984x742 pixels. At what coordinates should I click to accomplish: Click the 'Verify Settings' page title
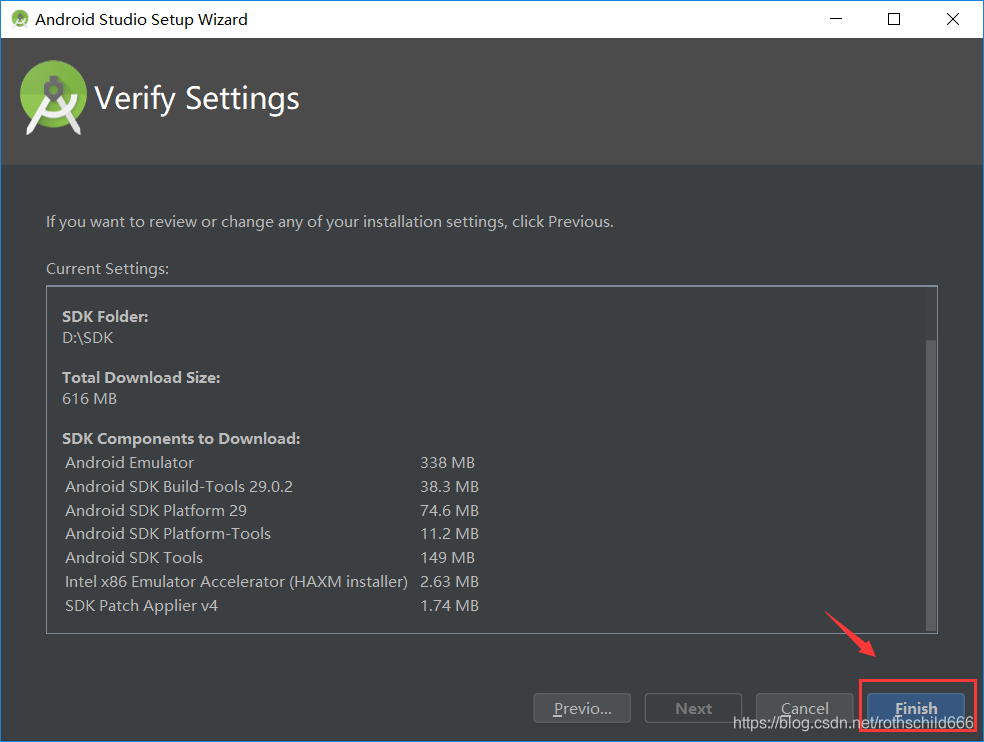pyautogui.click(x=196, y=99)
